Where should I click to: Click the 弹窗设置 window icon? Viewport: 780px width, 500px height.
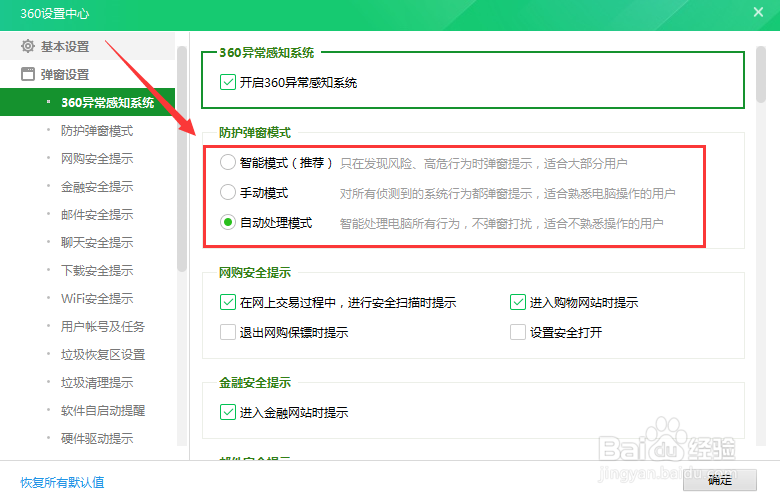tap(28, 74)
